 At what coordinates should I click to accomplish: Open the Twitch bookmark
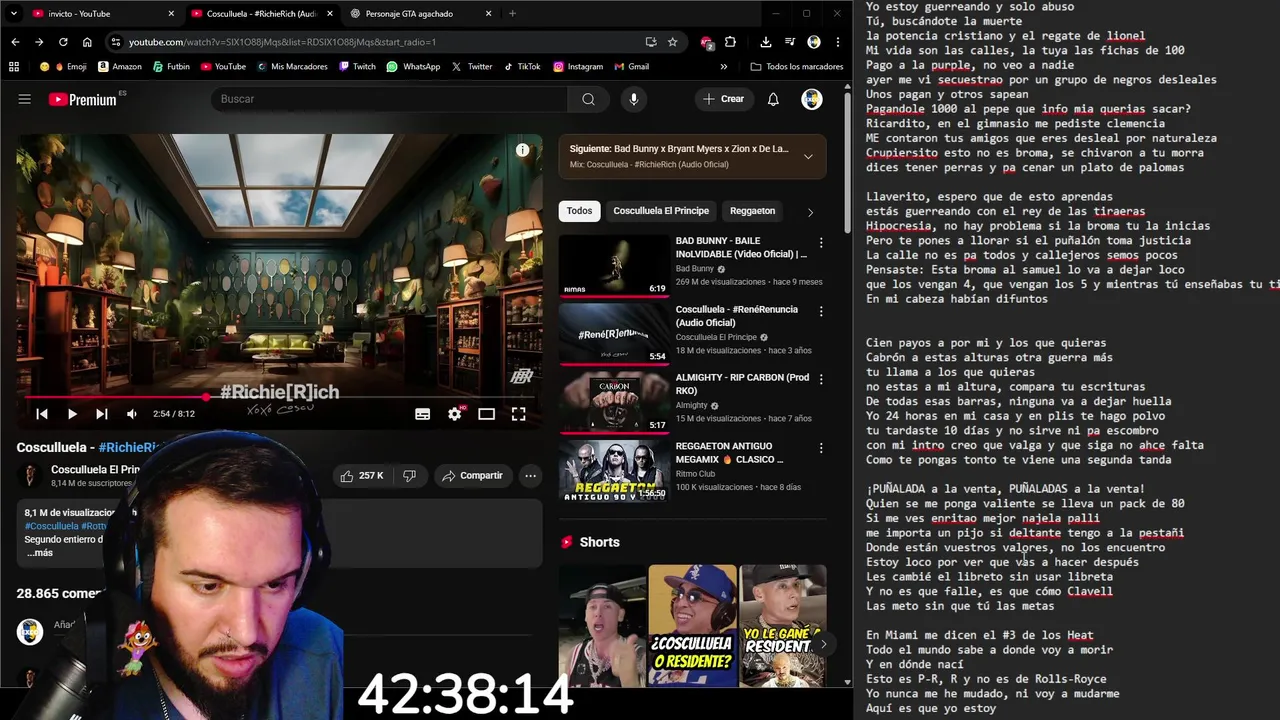click(x=357, y=67)
